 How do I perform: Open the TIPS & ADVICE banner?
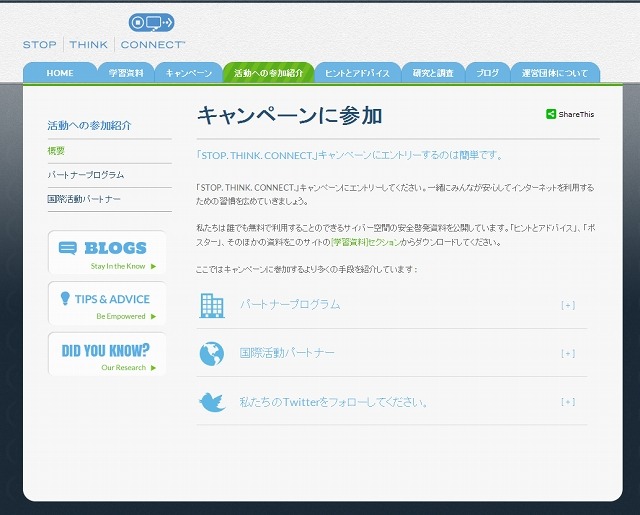[x=106, y=303]
